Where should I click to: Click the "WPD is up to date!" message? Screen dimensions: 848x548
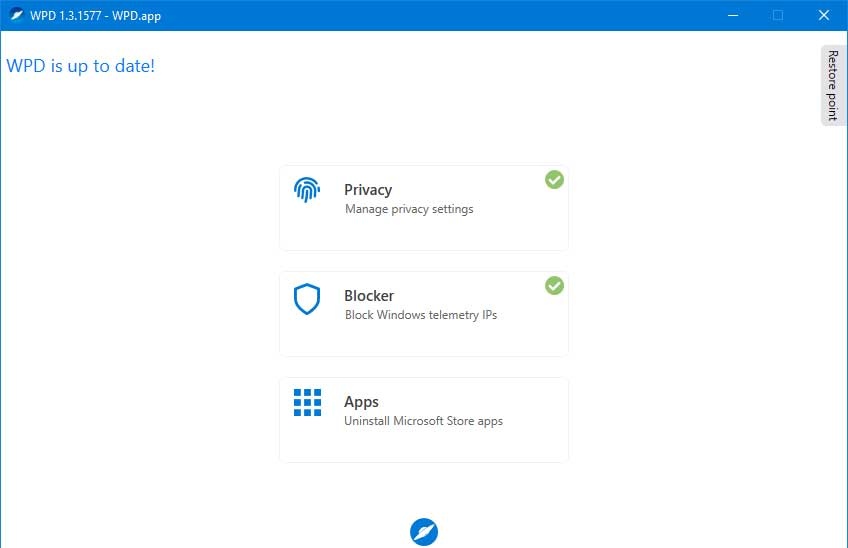pos(81,66)
